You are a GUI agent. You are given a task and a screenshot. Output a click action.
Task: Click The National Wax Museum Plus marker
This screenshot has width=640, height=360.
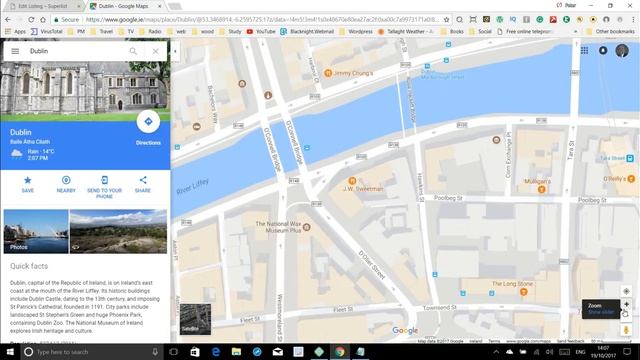point(307,227)
